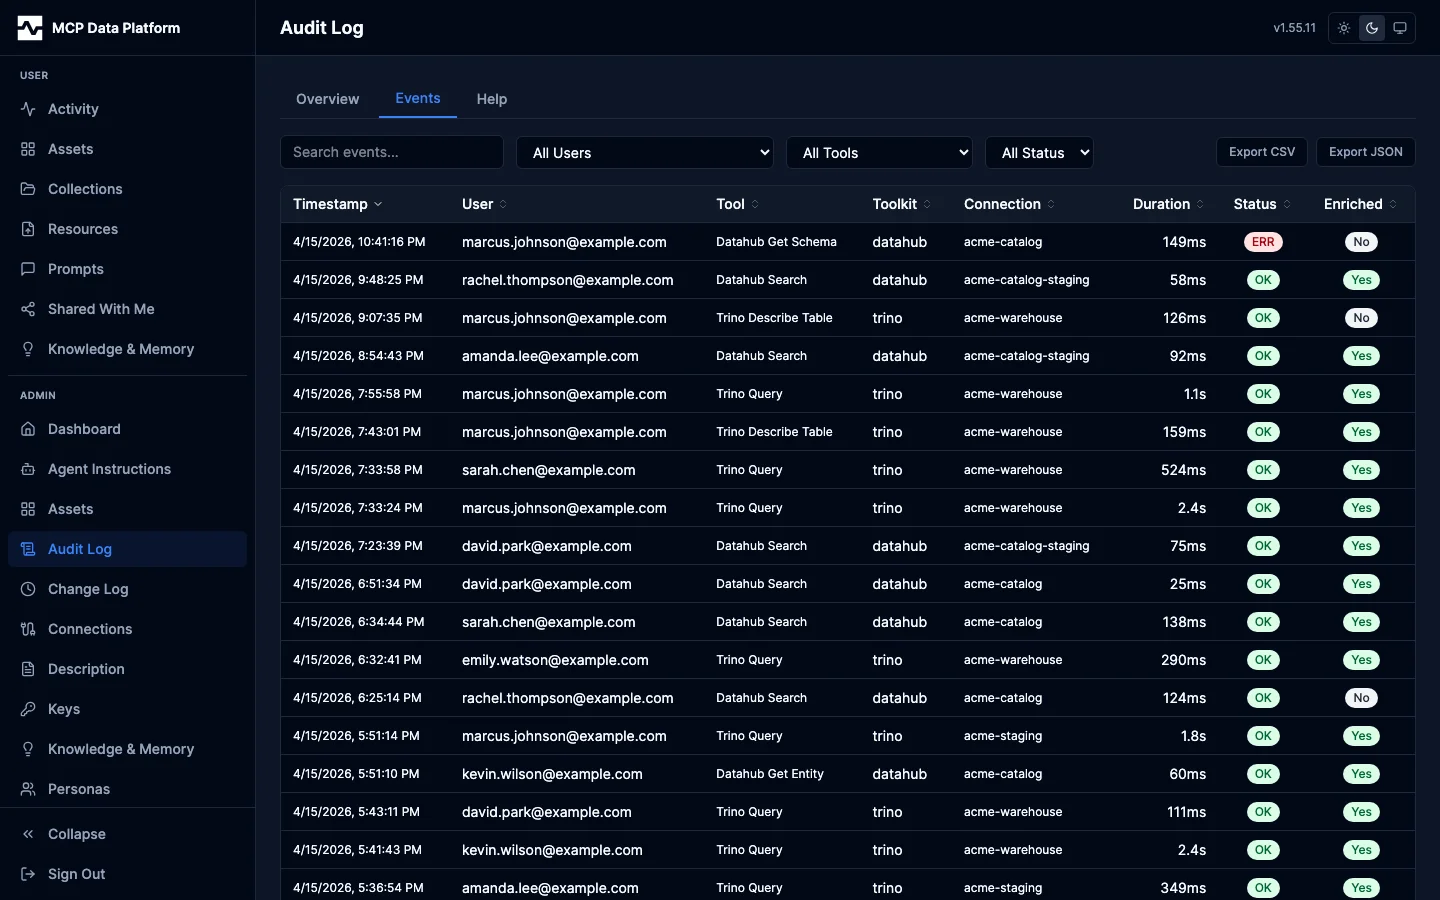Select the Shared With Me share icon

[27, 309]
